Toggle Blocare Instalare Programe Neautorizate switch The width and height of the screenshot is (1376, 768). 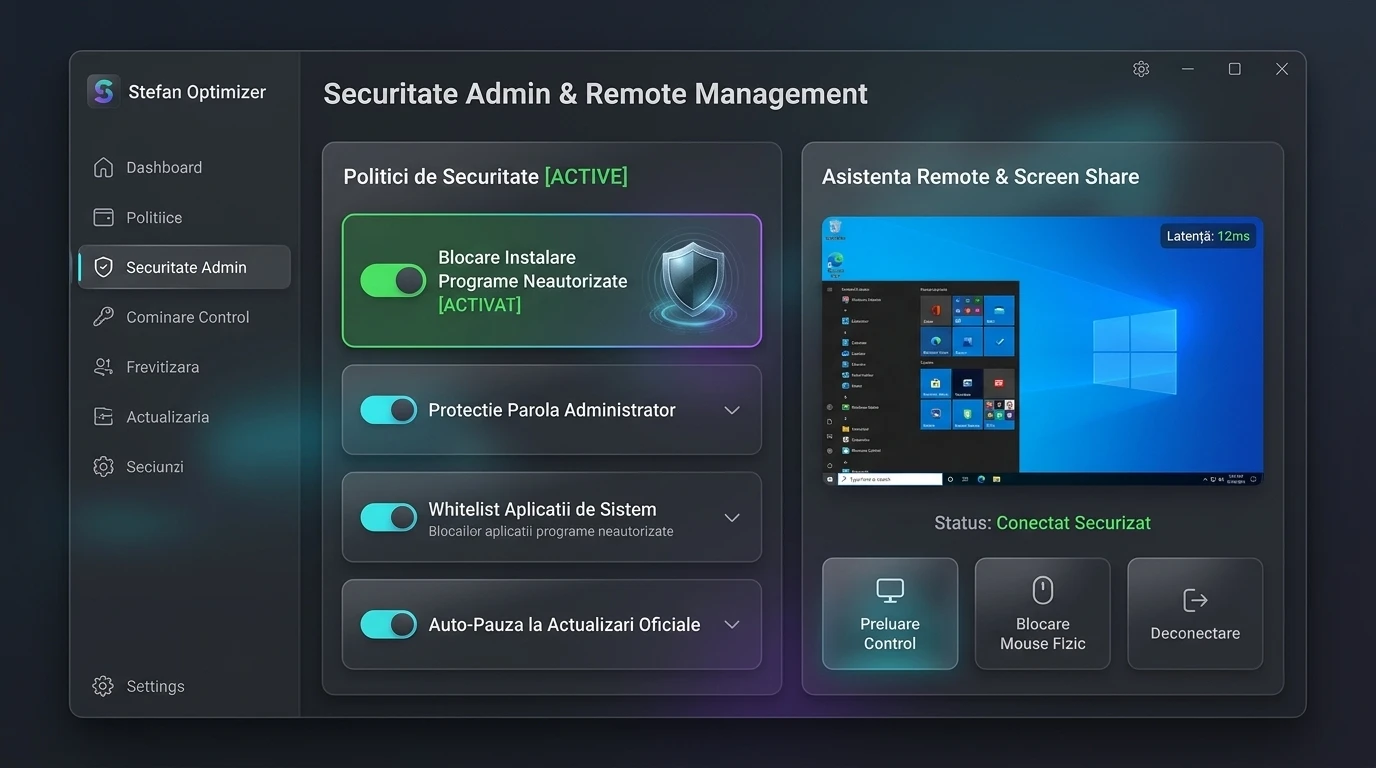pos(393,281)
